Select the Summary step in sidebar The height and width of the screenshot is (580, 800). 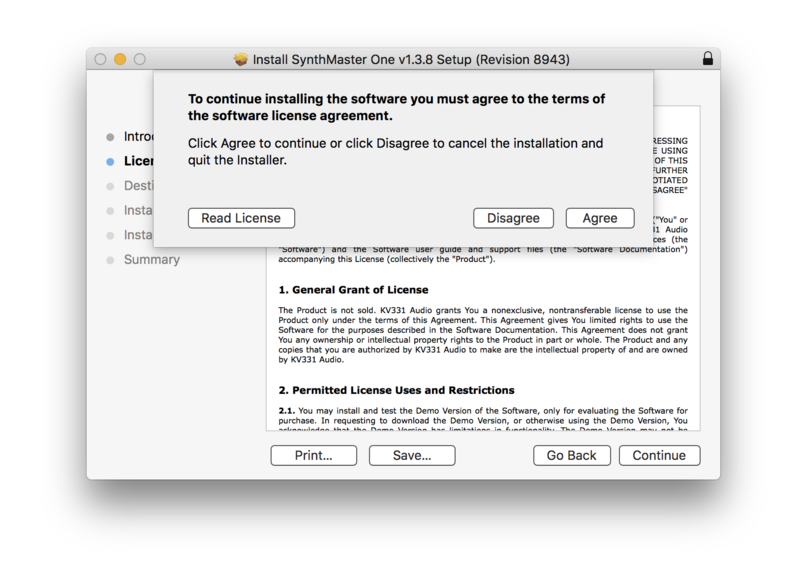pos(152,259)
